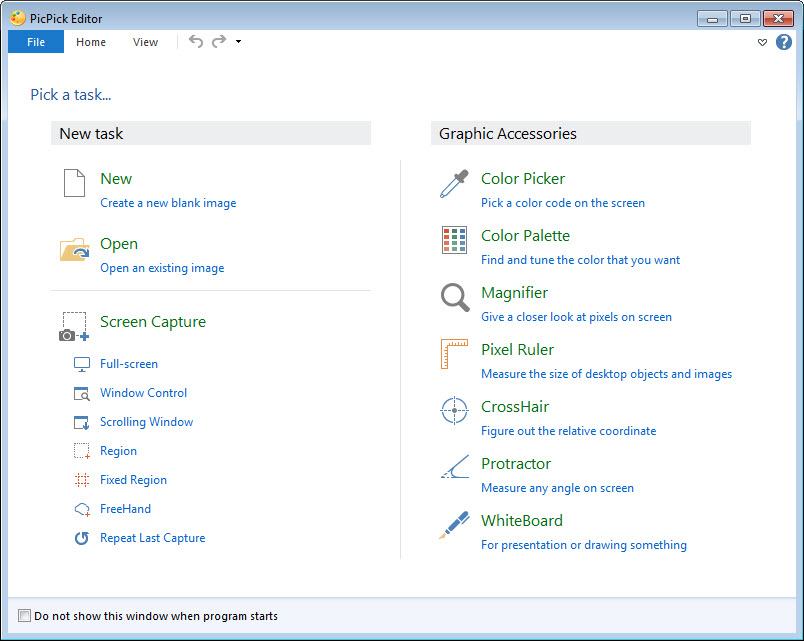Click the Repeat Last Capture icon

(82, 538)
